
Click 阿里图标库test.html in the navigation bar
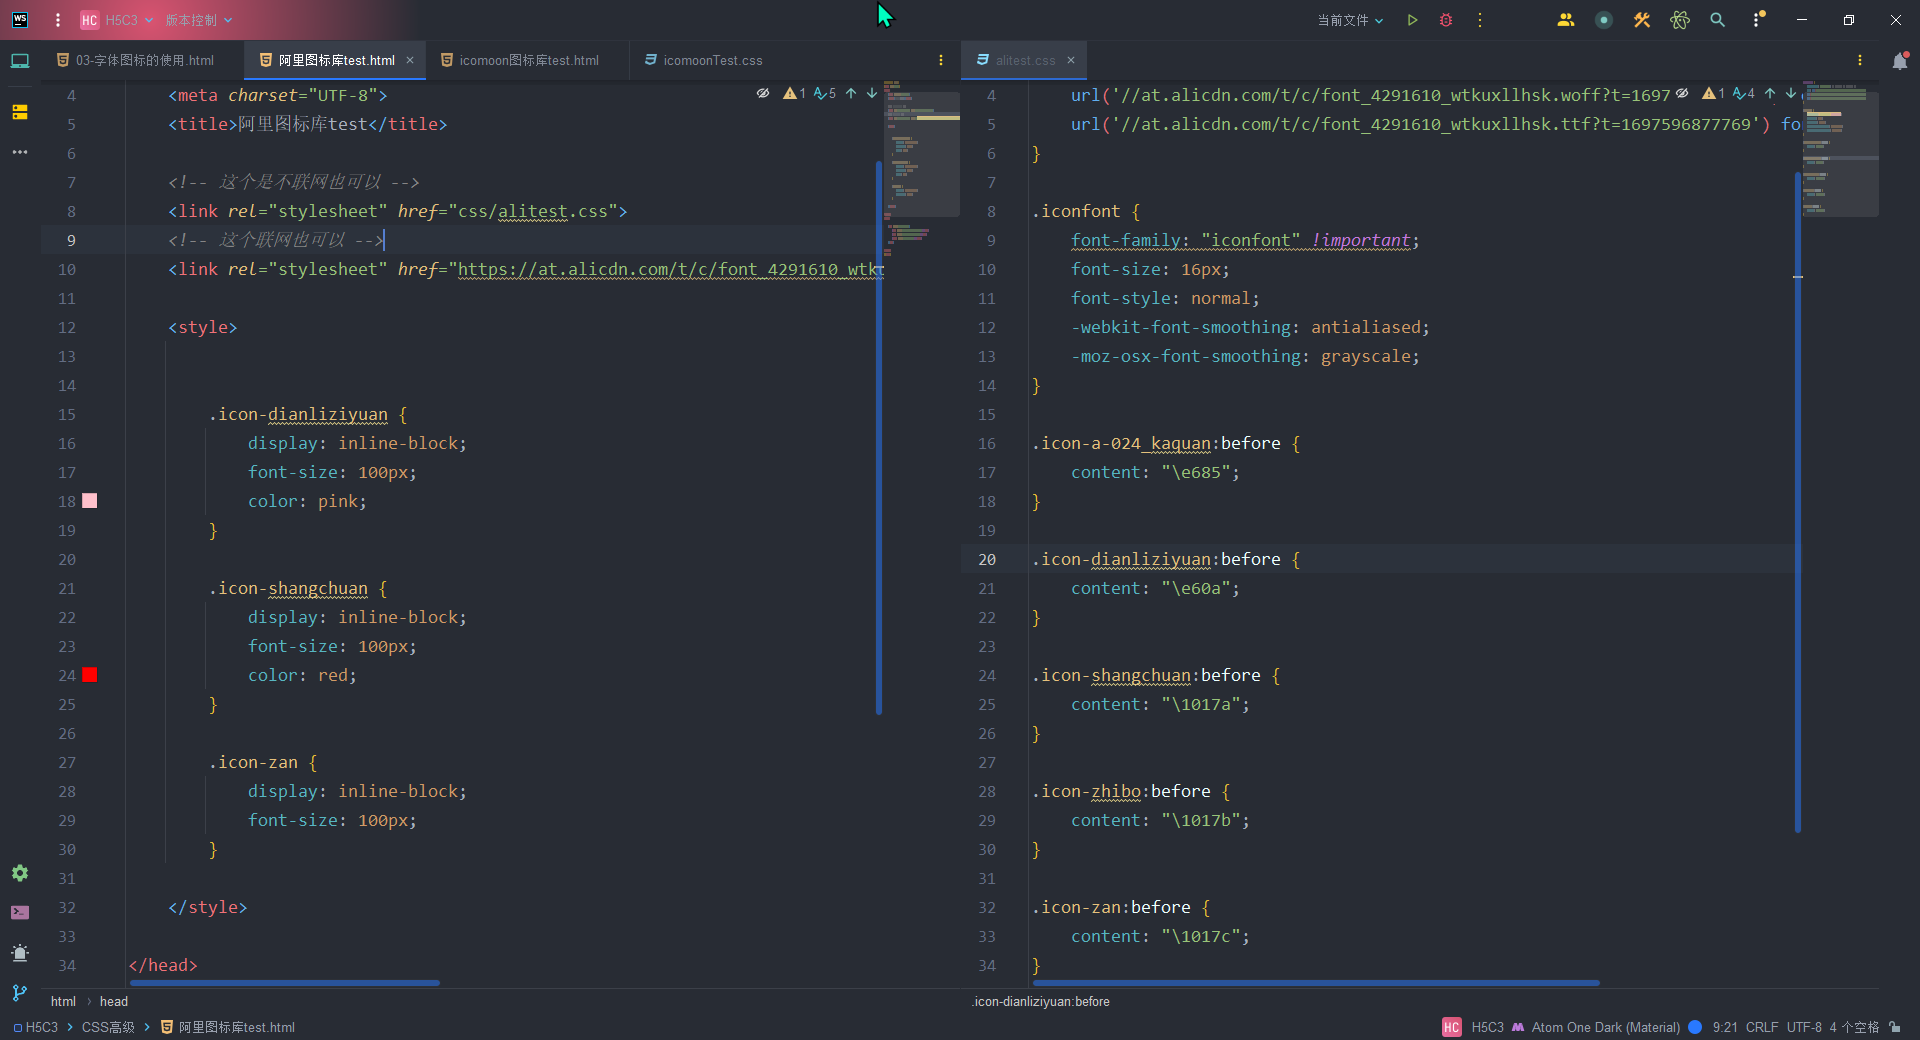click(228, 1027)
